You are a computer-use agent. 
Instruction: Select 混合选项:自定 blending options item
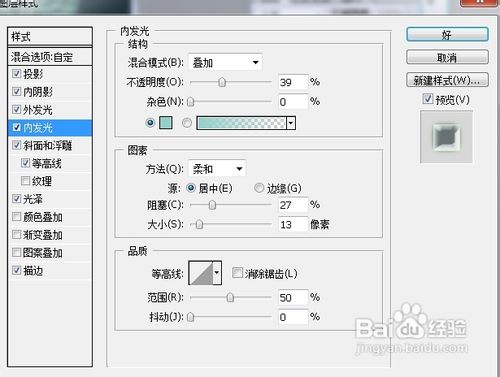pos(50,57)
